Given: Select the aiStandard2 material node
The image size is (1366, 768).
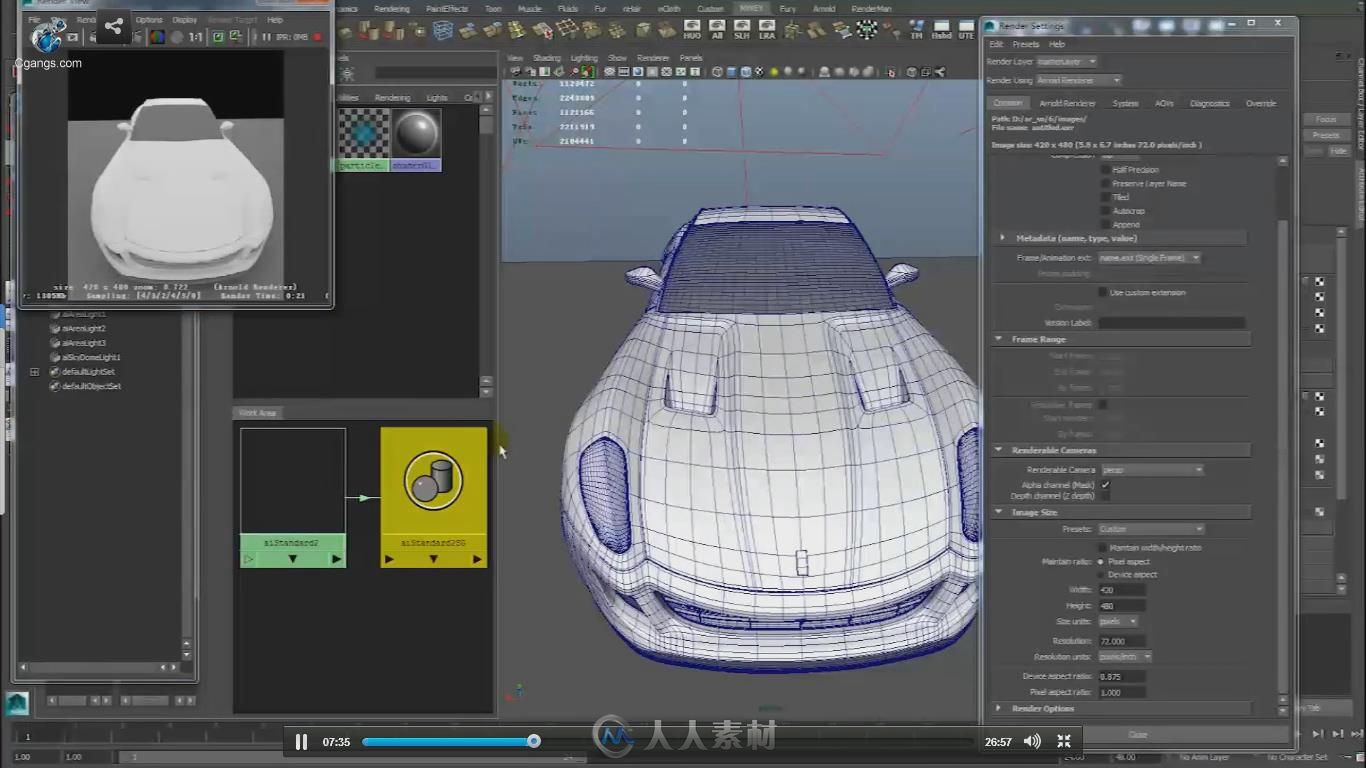Looking at the screenshot, I should (293, 497).
